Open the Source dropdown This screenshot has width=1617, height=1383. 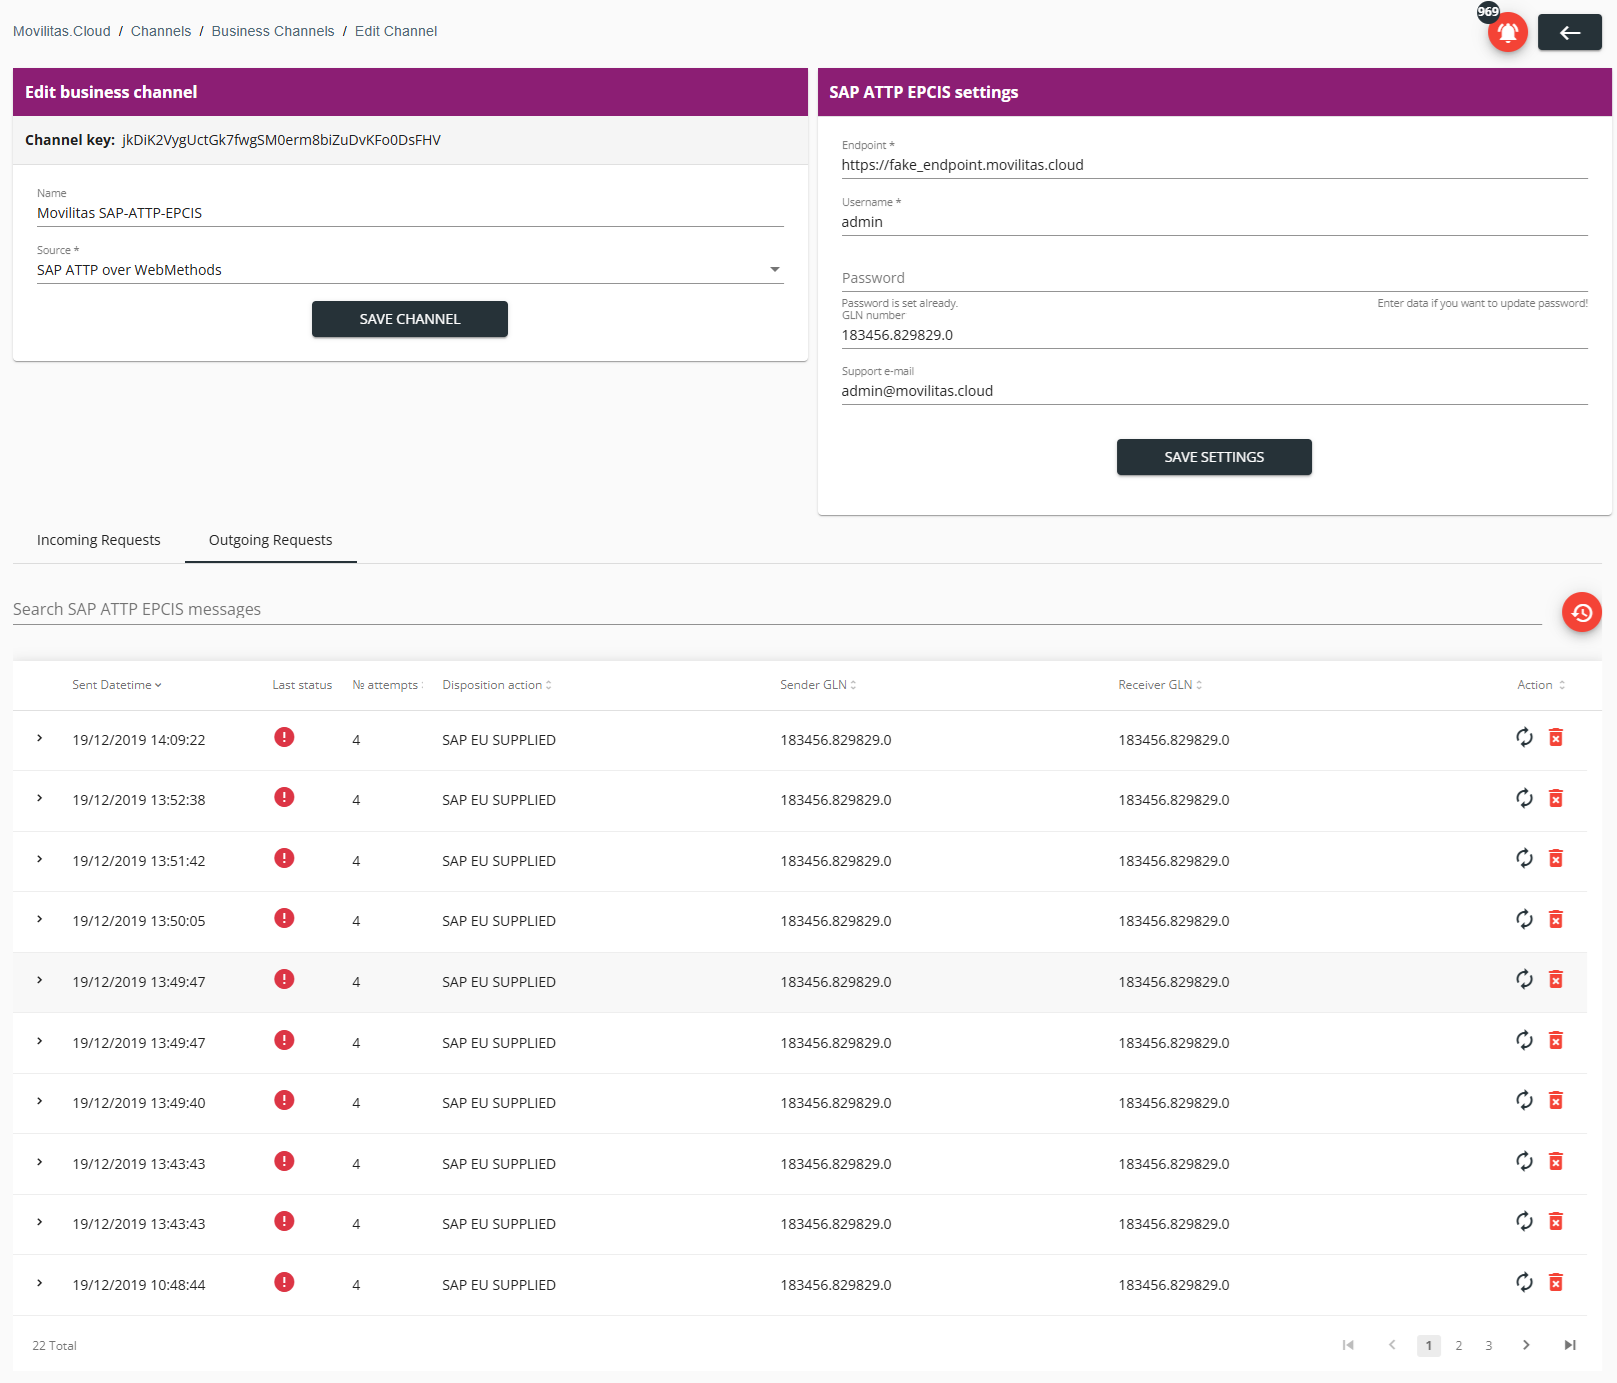(410, 270)
